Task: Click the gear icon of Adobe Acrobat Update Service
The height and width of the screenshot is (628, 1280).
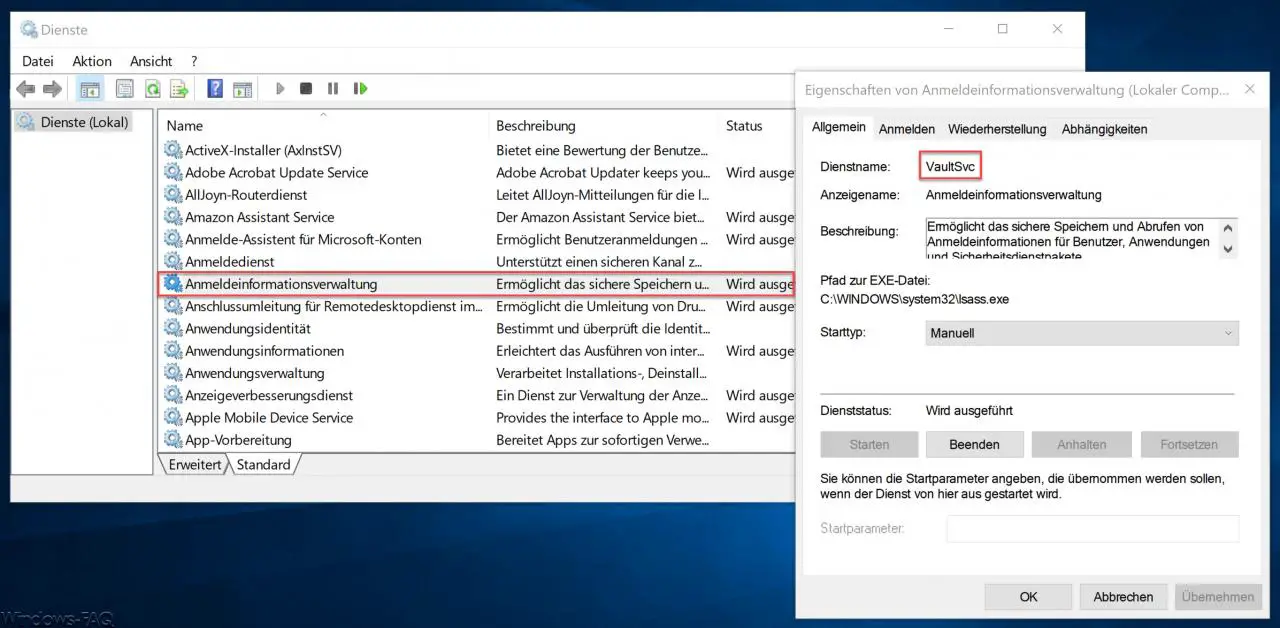Action: pos(173,173)
